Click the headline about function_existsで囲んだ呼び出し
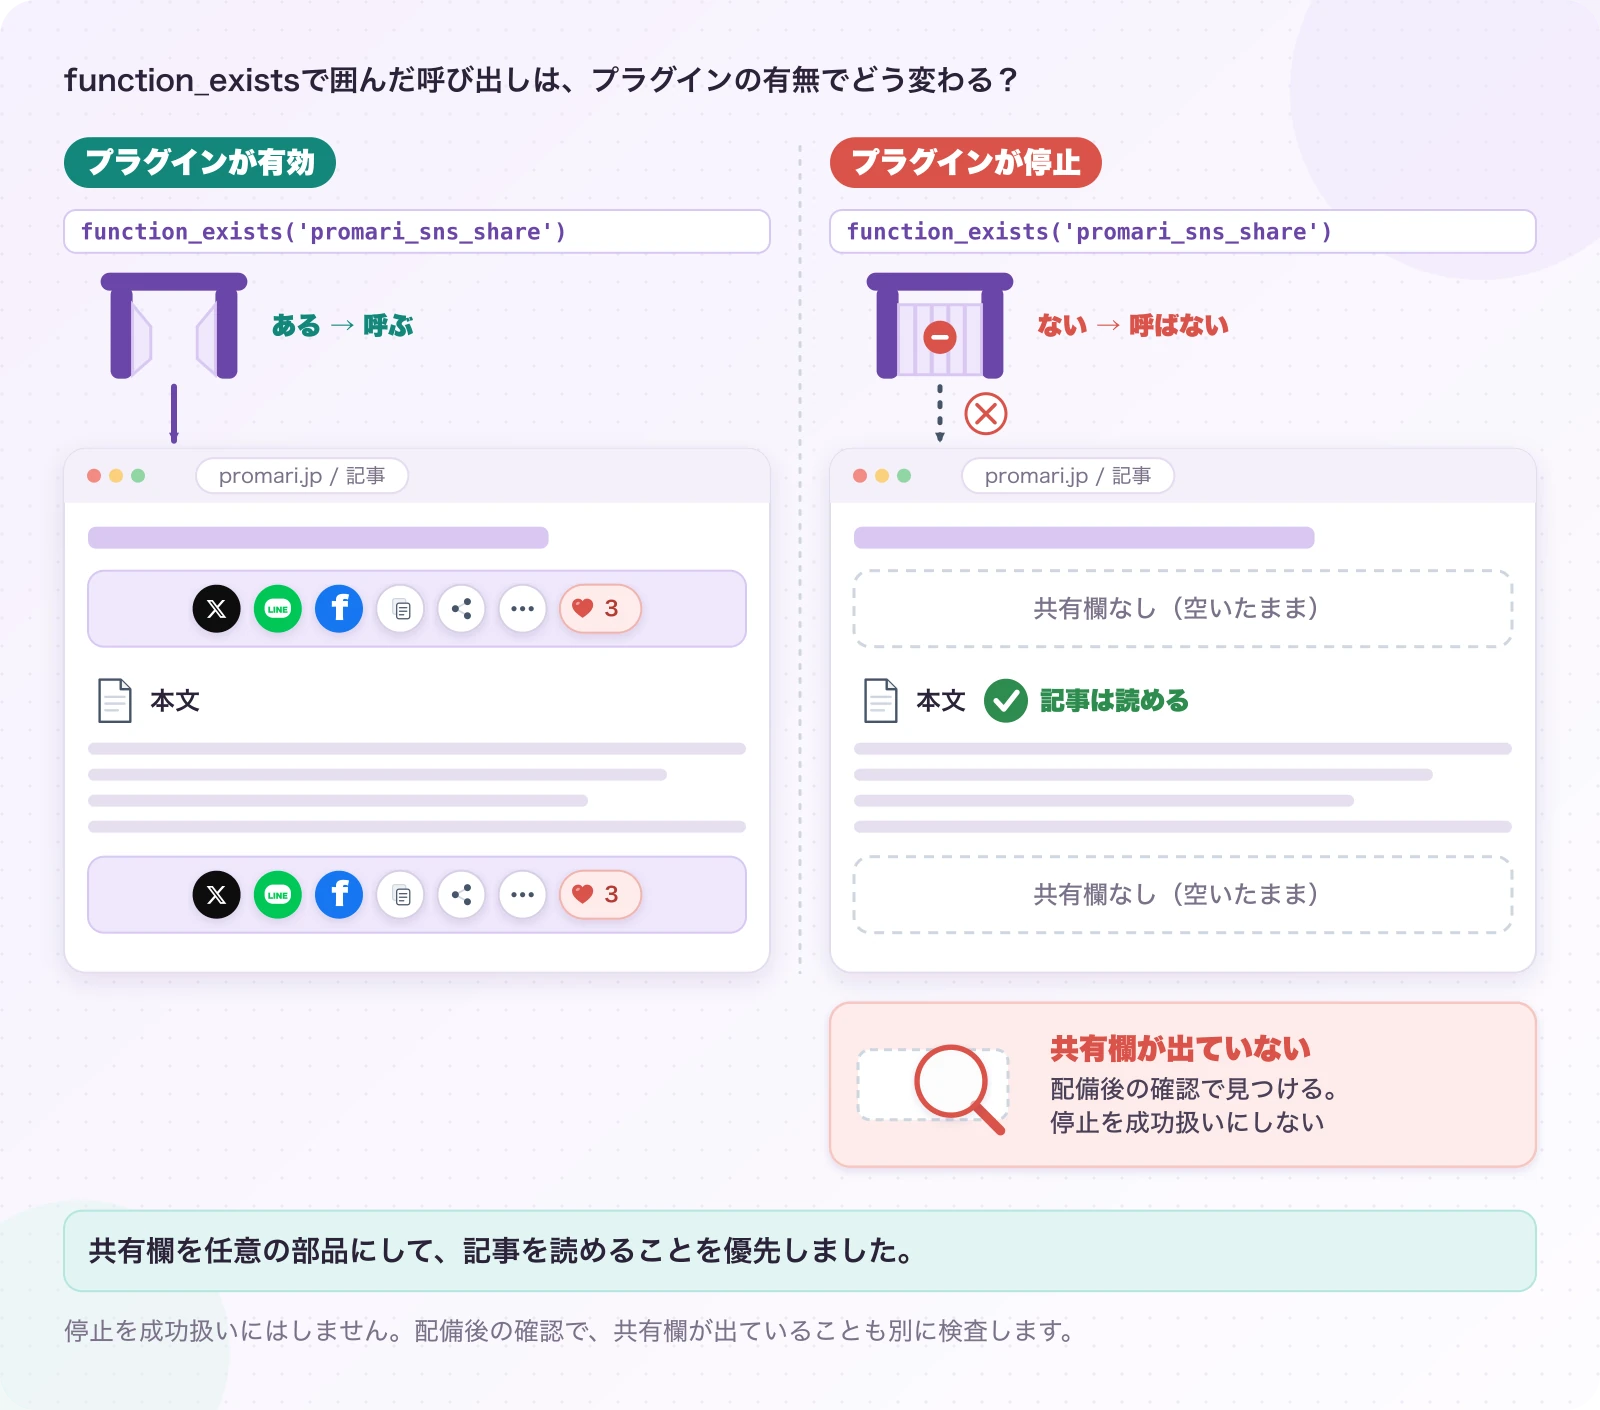 pyautogui.click(x=541, y=80)
